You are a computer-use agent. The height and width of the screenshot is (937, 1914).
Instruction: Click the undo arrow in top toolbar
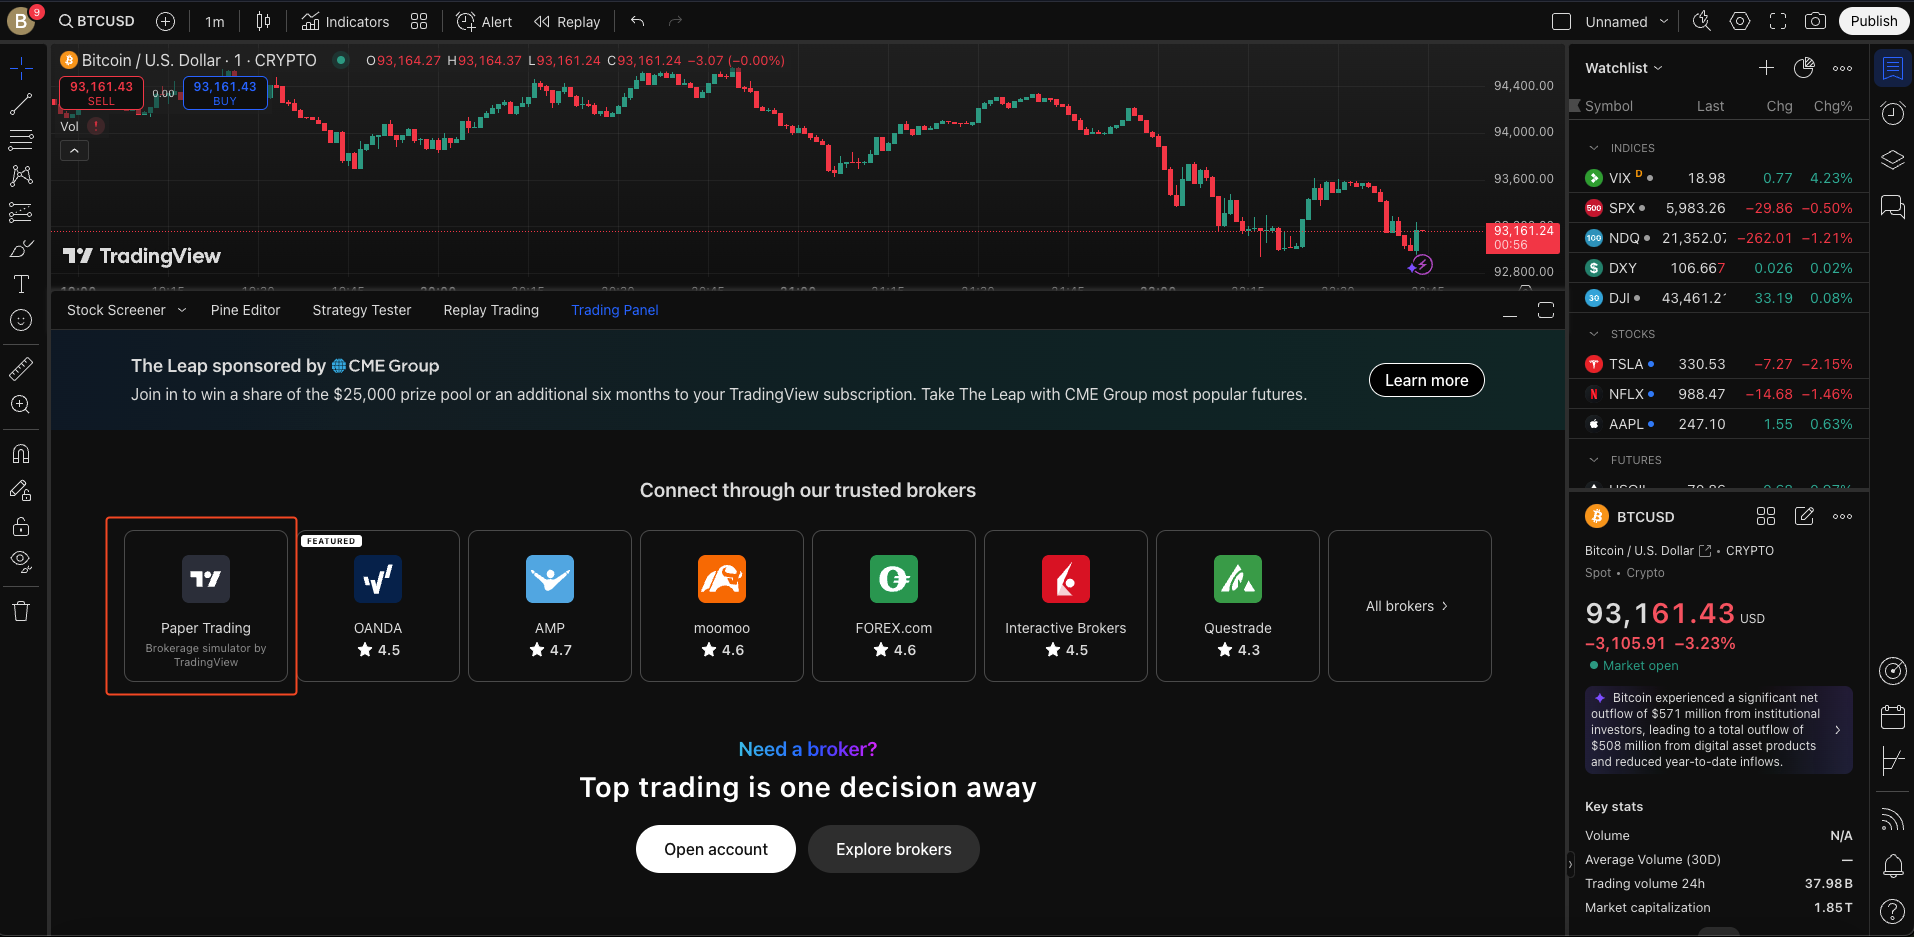click(x=637, y=21)
